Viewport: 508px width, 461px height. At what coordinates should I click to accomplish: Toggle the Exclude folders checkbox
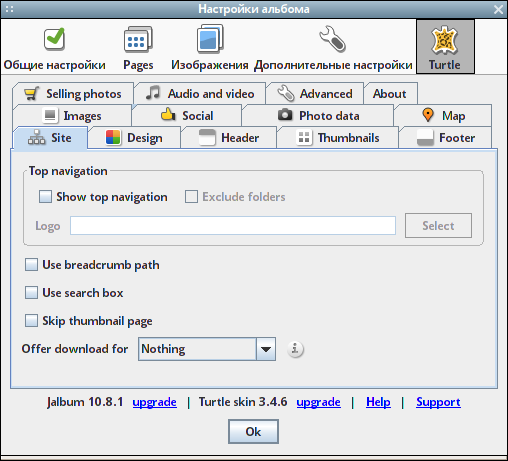(x=191, y=197)
